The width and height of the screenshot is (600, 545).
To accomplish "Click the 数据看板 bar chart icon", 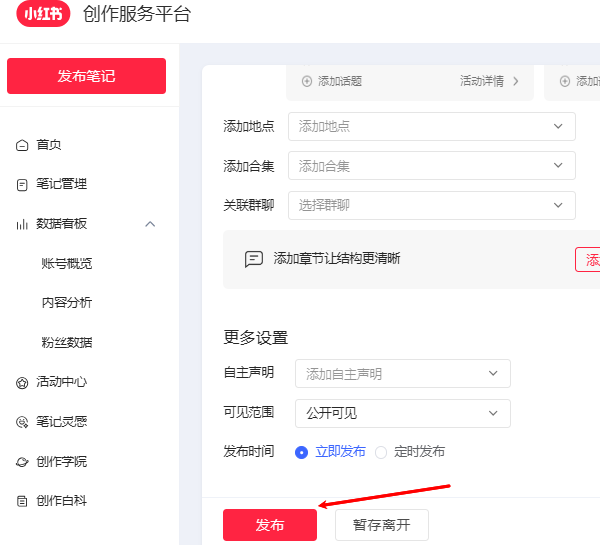I will point(22,224).
